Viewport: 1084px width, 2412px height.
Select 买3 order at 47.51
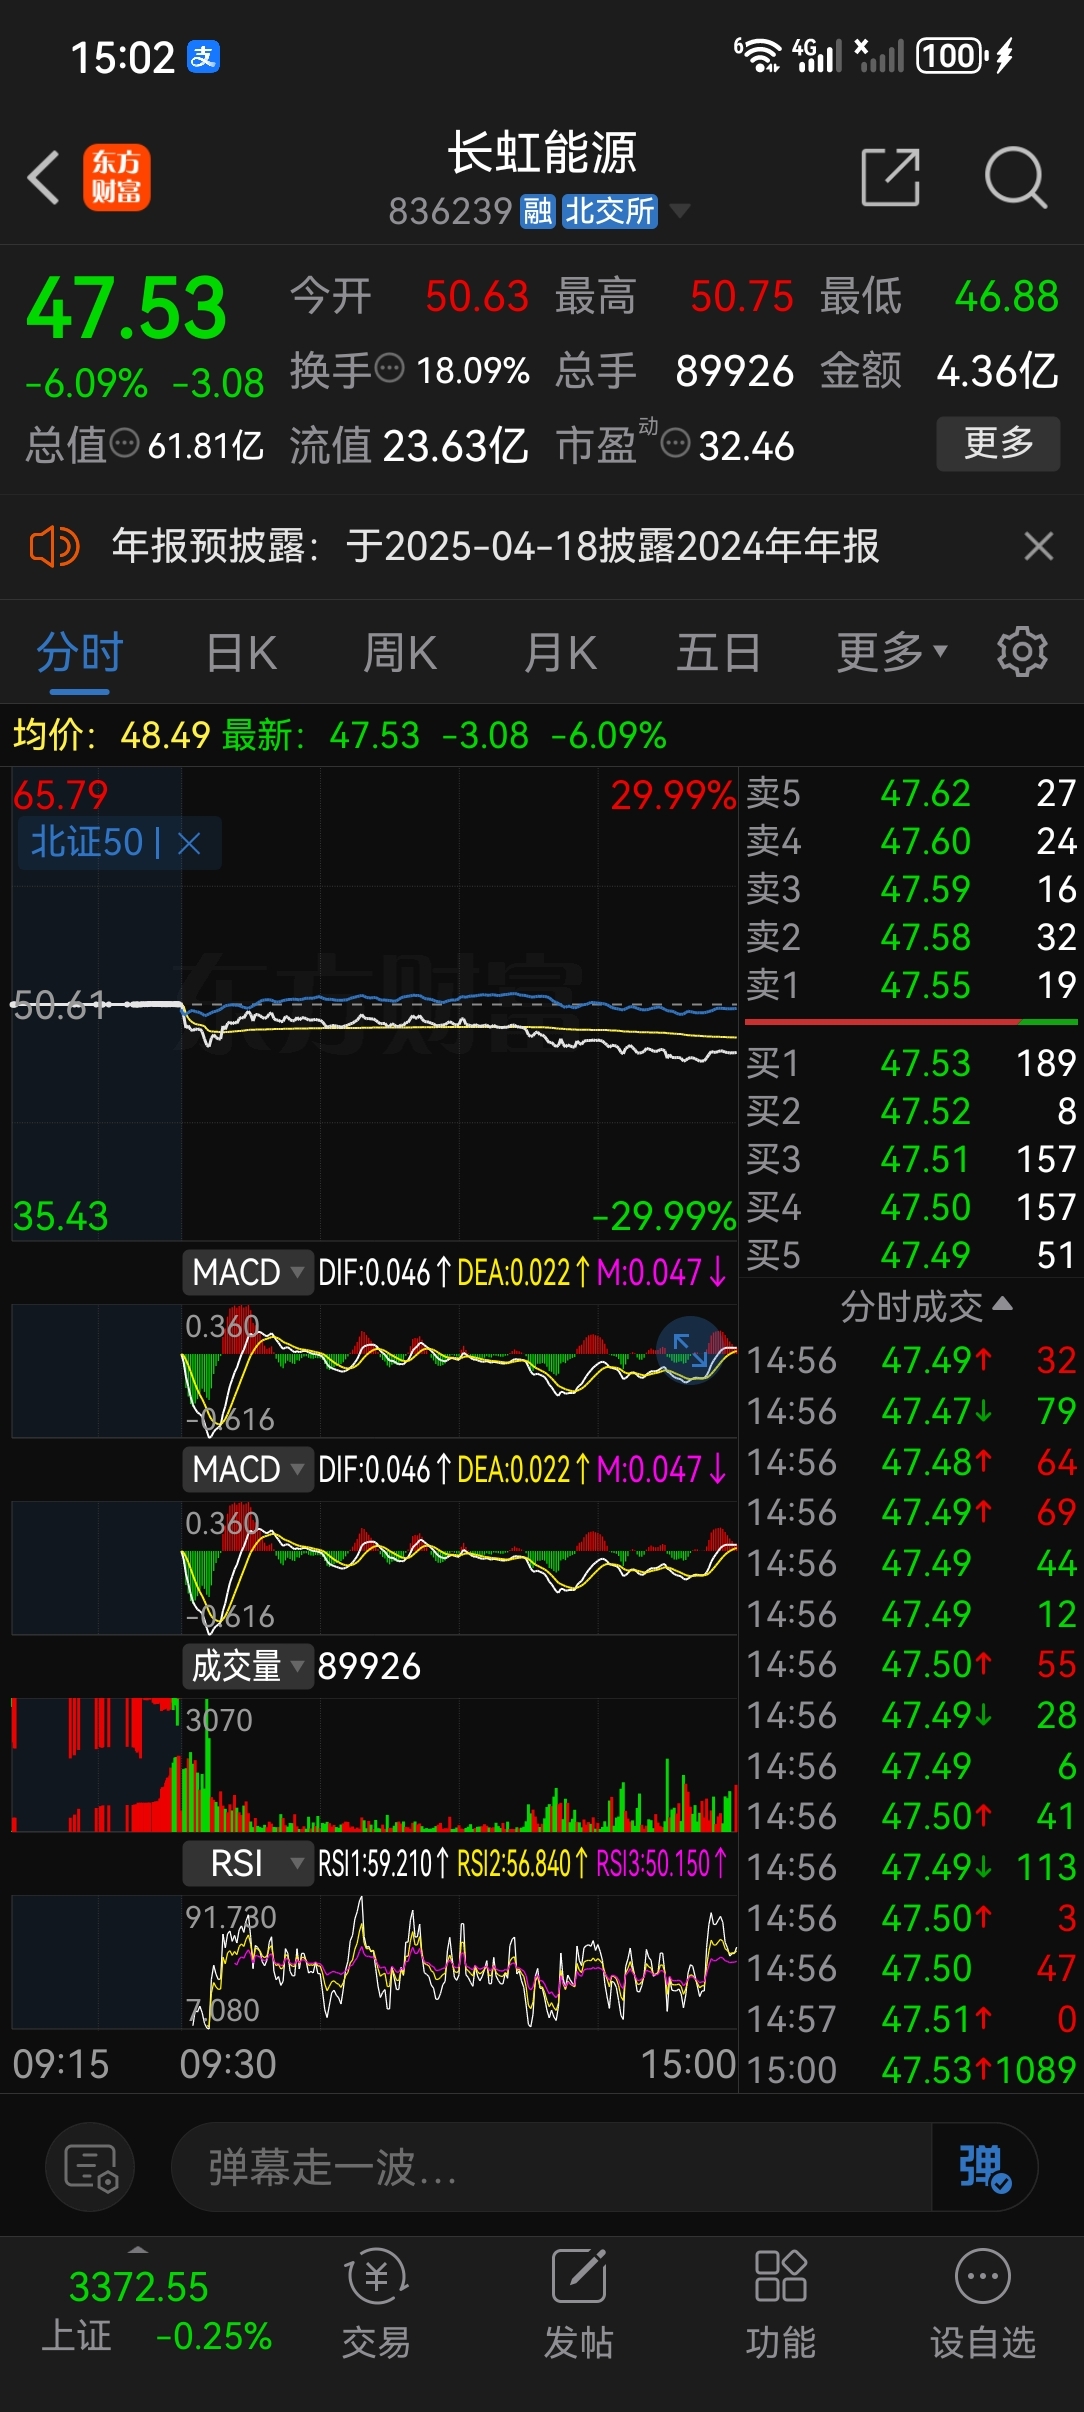(911, 1159)
